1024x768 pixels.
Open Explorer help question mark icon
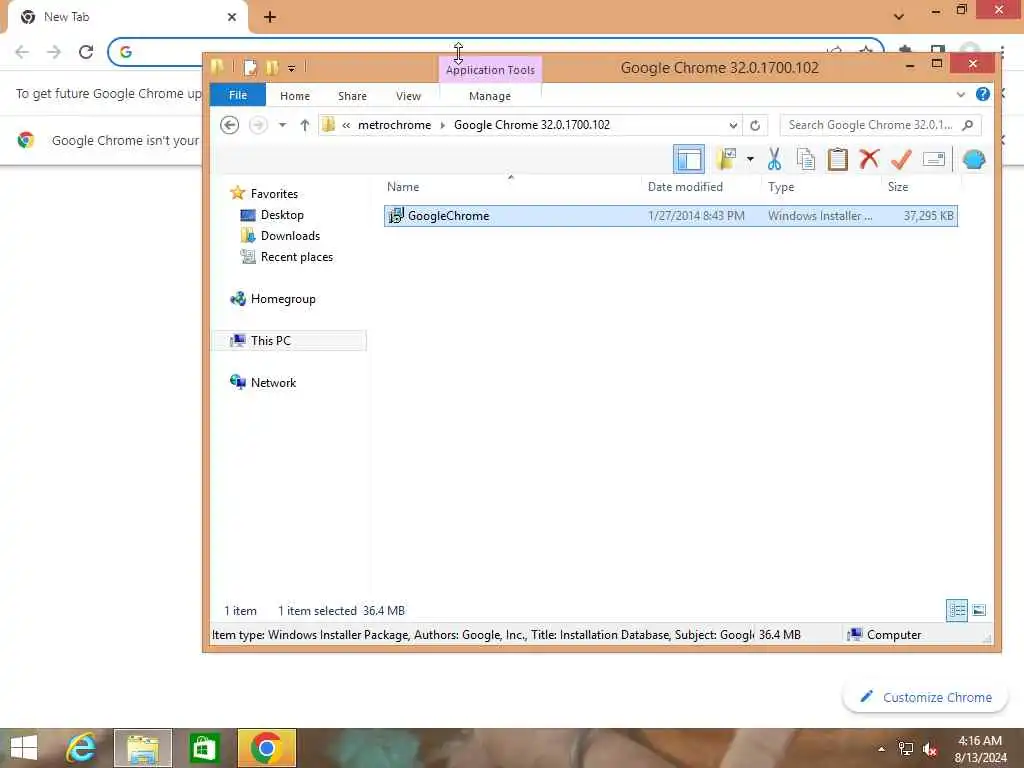point(982,95)
